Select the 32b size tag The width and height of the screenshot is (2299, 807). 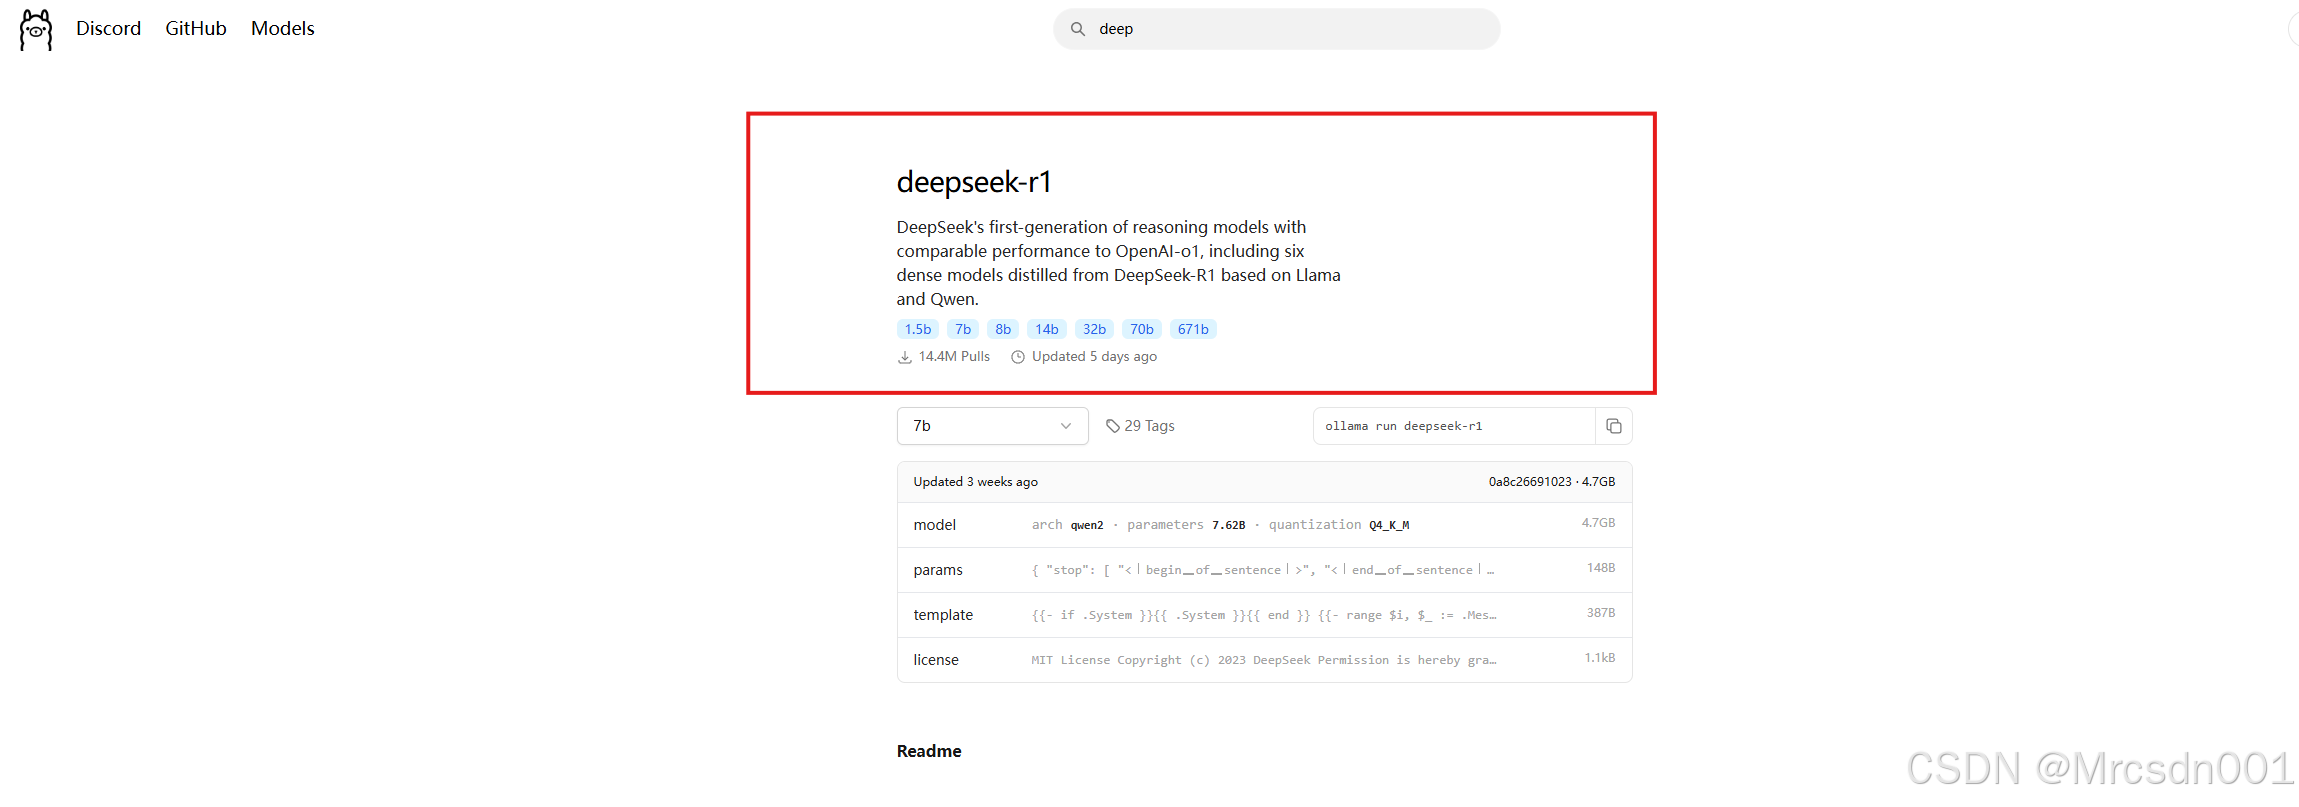[x=1095, y=329]
